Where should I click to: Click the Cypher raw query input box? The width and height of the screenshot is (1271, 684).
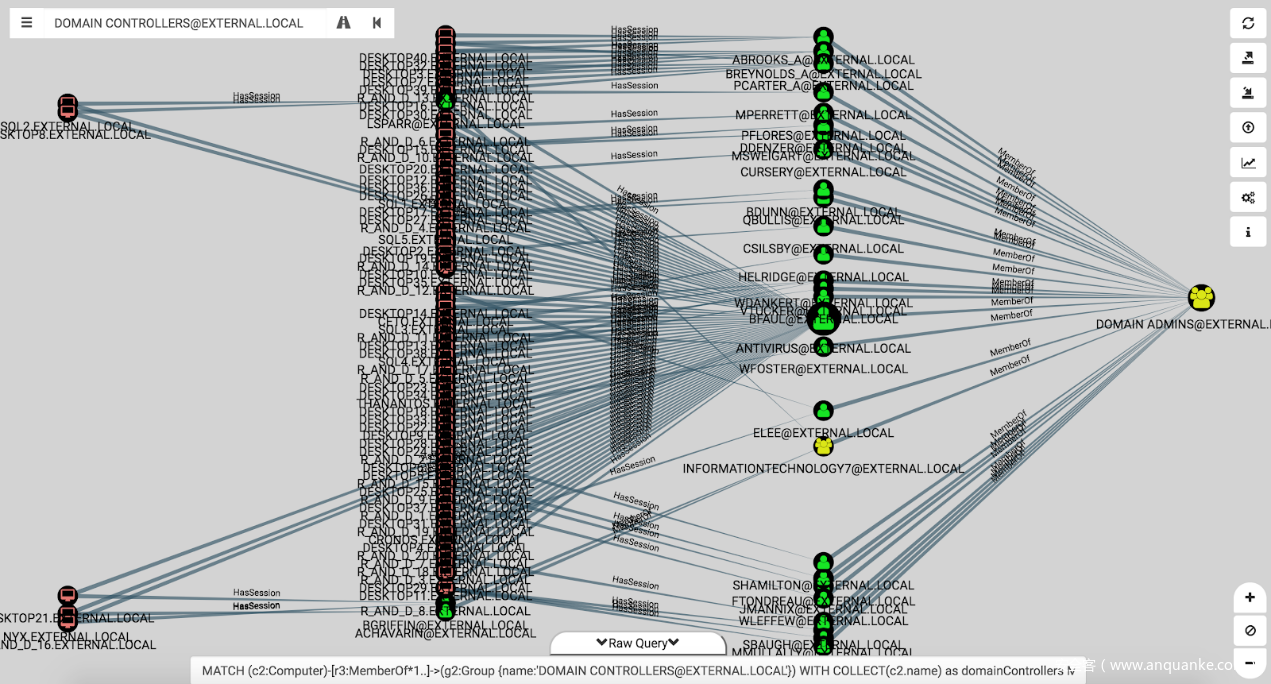click(x=637, y=670)
